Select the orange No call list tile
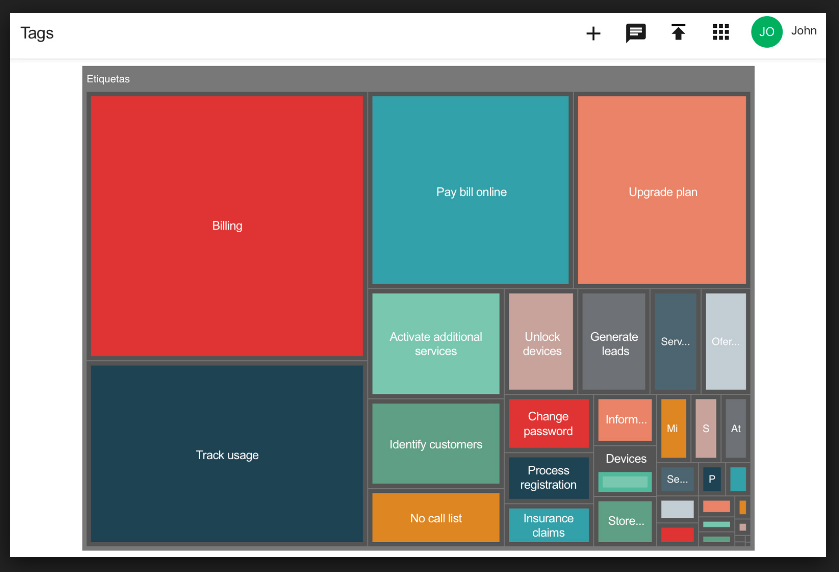This screenshot has height=572, width=839. 435,518
